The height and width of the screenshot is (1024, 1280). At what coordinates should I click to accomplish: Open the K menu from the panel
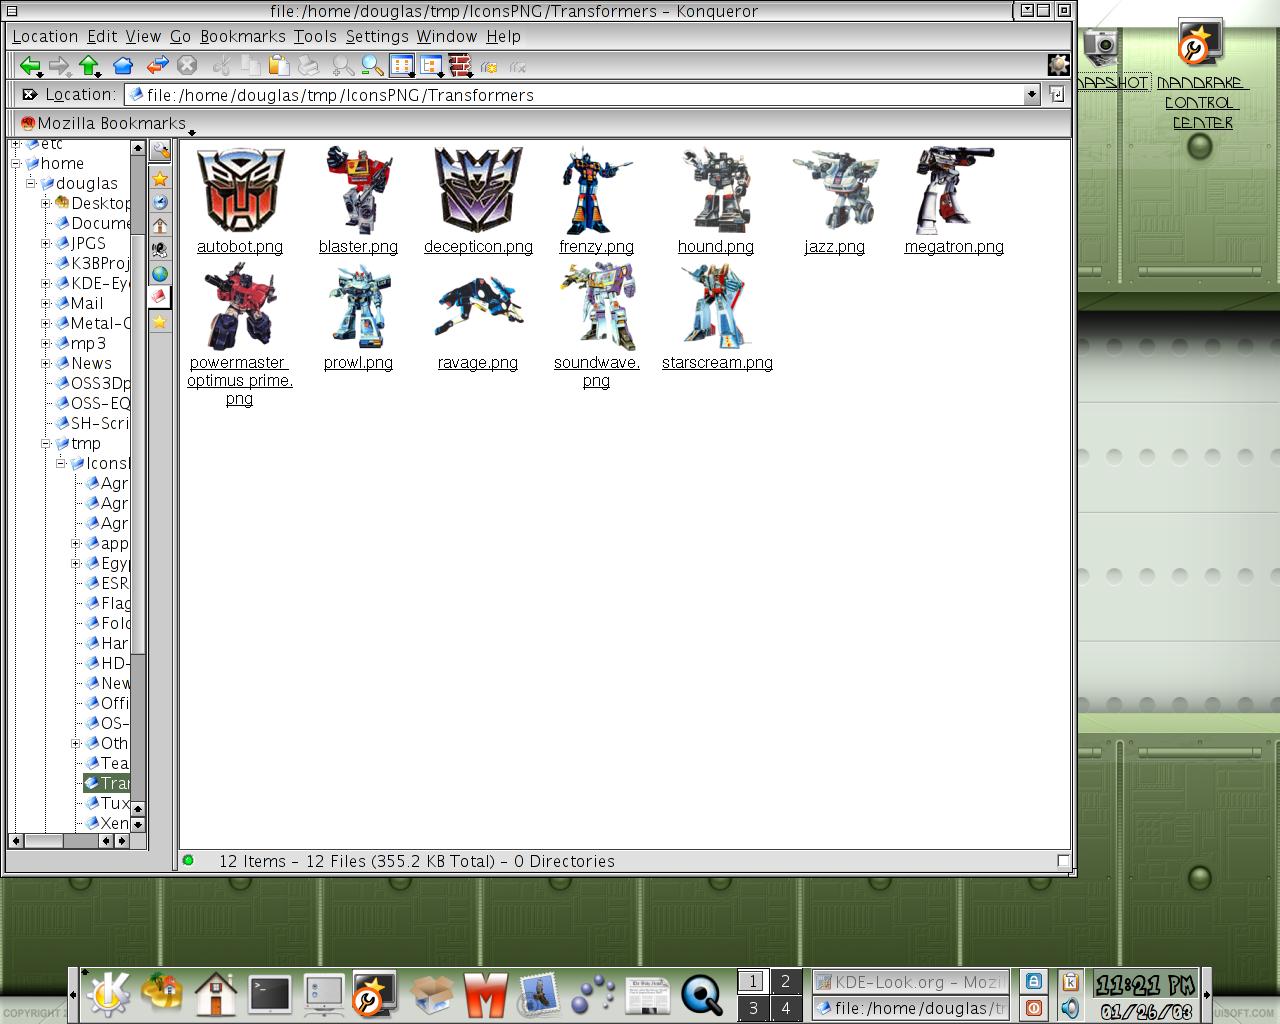108,994
